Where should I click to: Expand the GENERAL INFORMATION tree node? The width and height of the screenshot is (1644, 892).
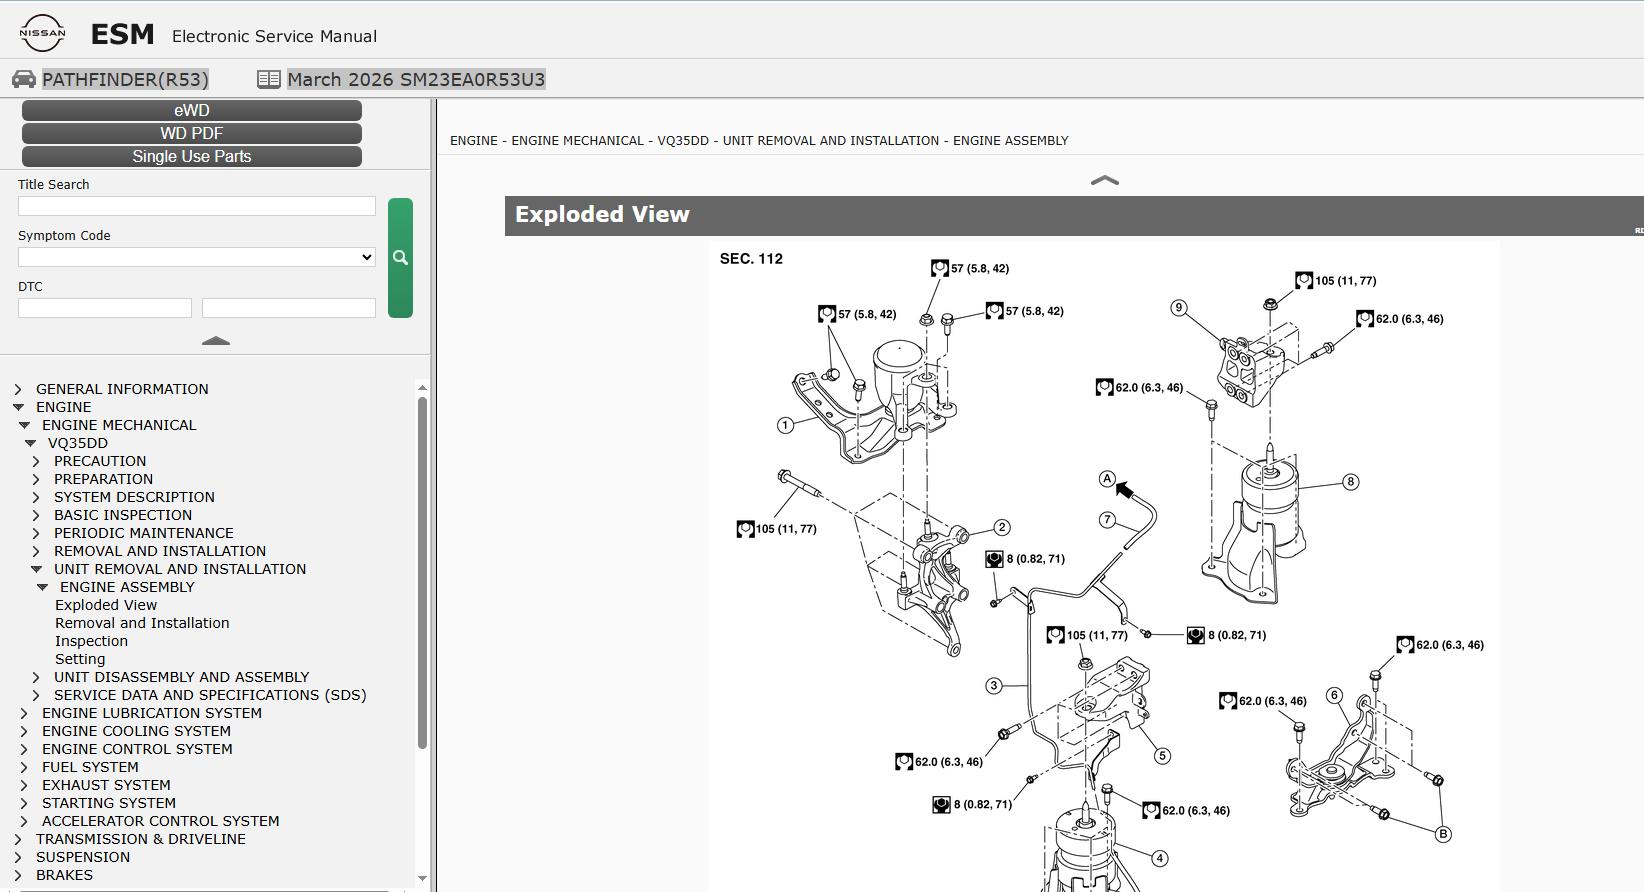click(18, 389)
